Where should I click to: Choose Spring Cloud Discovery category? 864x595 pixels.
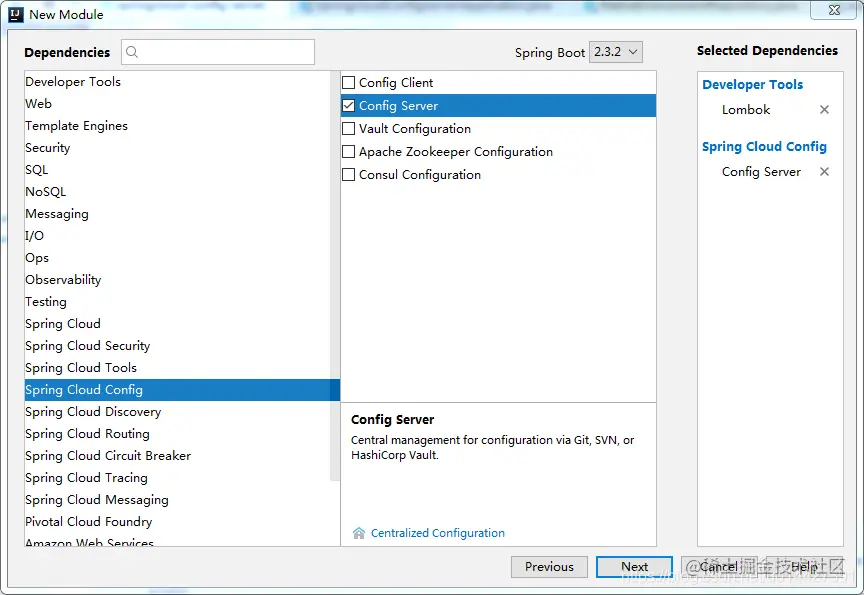click(x=177, y=412)
